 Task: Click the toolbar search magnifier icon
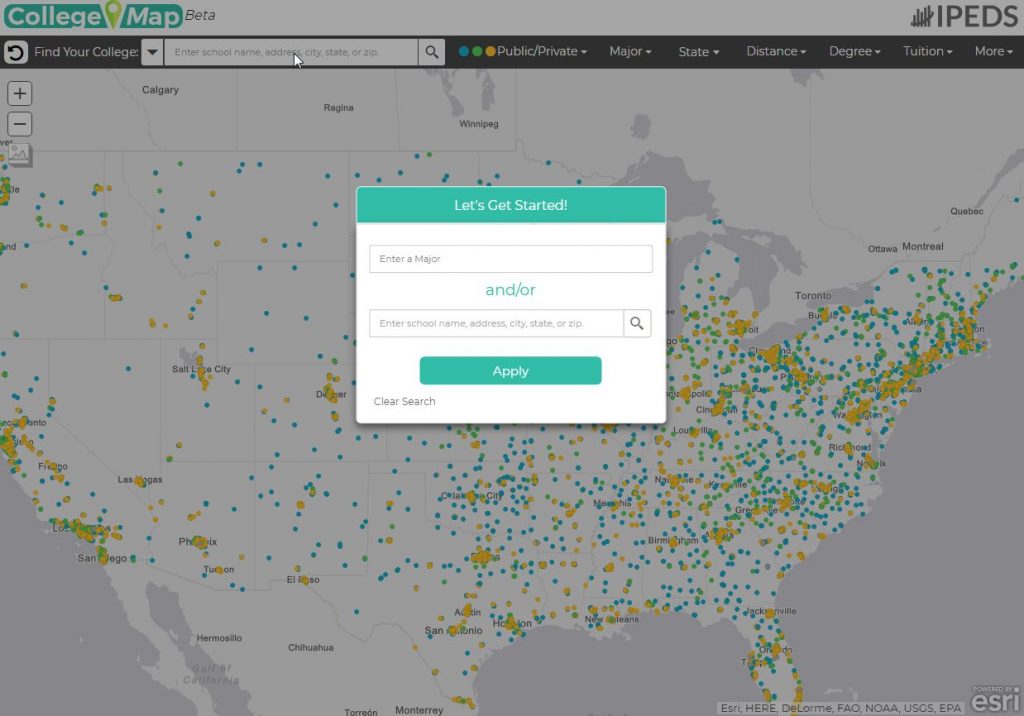pyautogui.click(x=431, y=52)
